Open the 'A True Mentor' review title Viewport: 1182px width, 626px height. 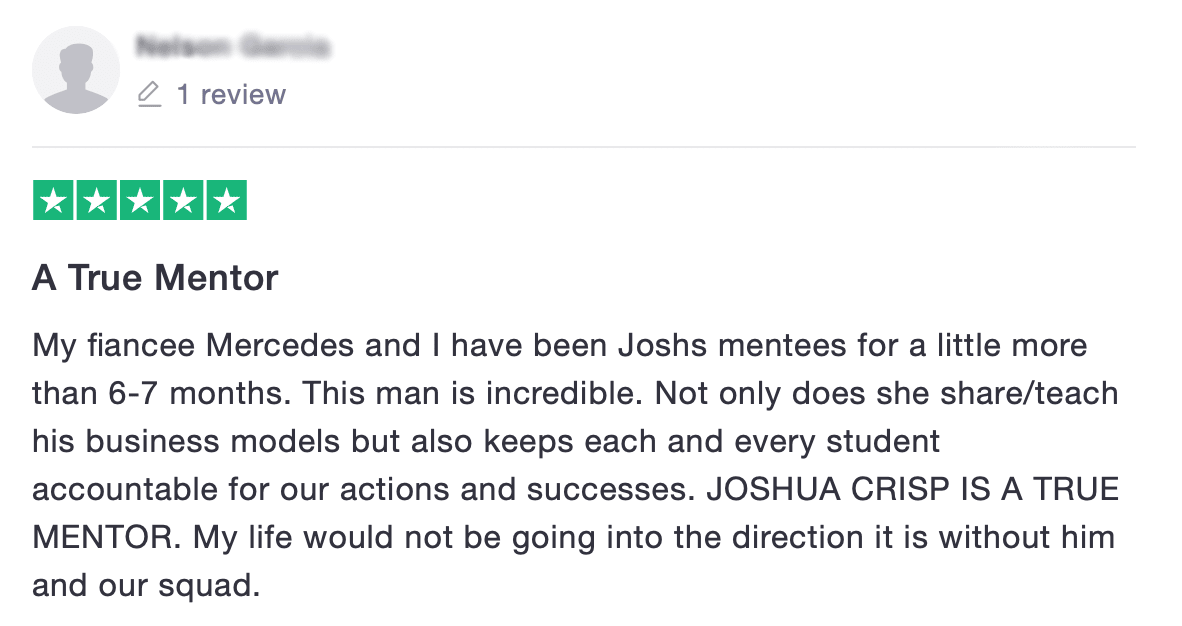click(155, 278)
